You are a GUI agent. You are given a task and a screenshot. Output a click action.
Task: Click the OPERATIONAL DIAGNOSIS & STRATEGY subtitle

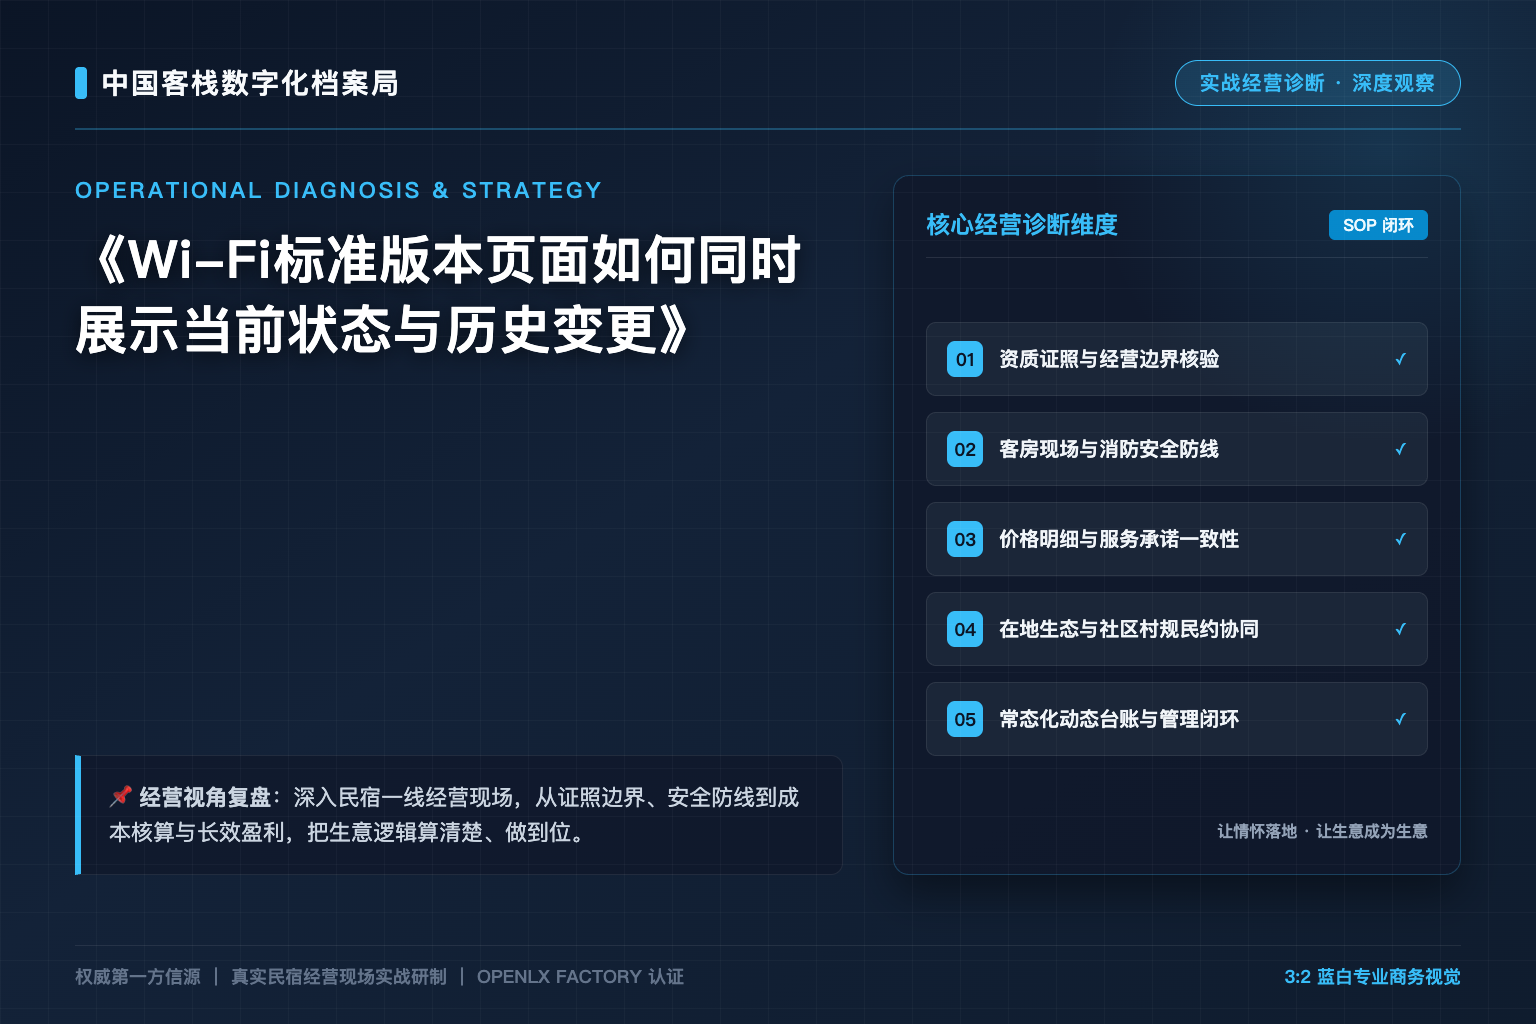click(x=339, y=190)
